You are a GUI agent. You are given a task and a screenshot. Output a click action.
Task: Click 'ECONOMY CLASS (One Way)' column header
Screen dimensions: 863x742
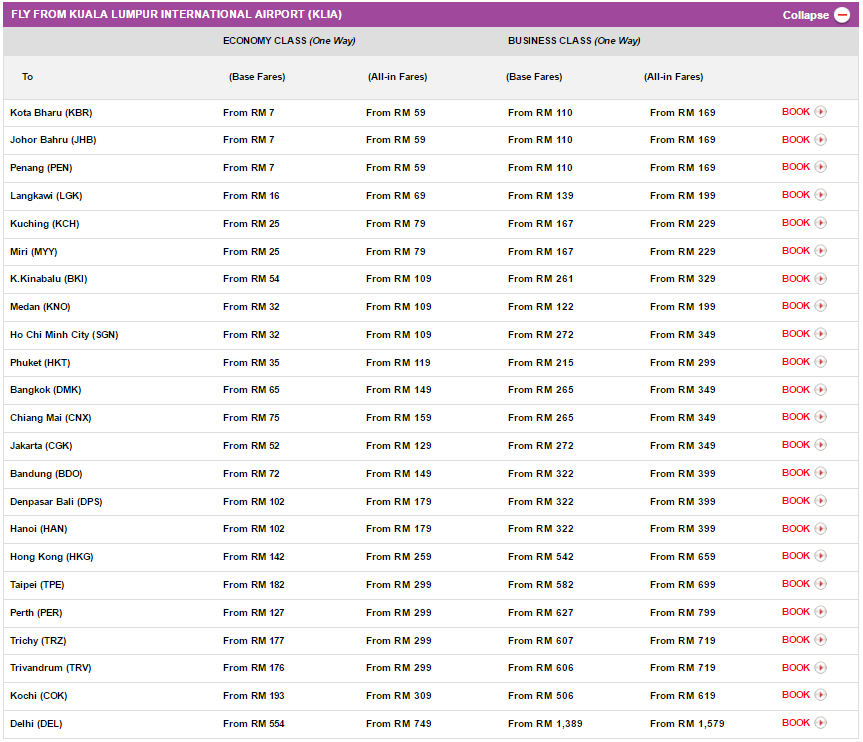(289, 41)
